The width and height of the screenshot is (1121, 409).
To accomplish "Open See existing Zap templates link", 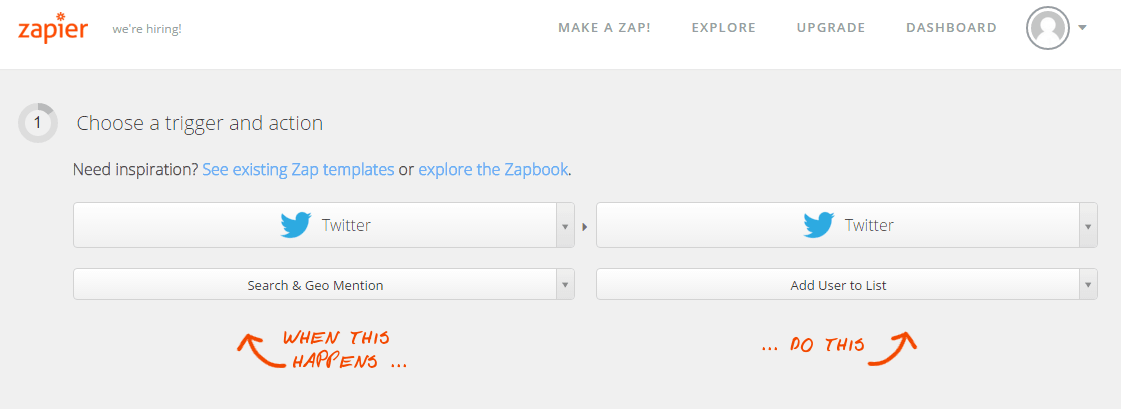I will tap(298, 169).
